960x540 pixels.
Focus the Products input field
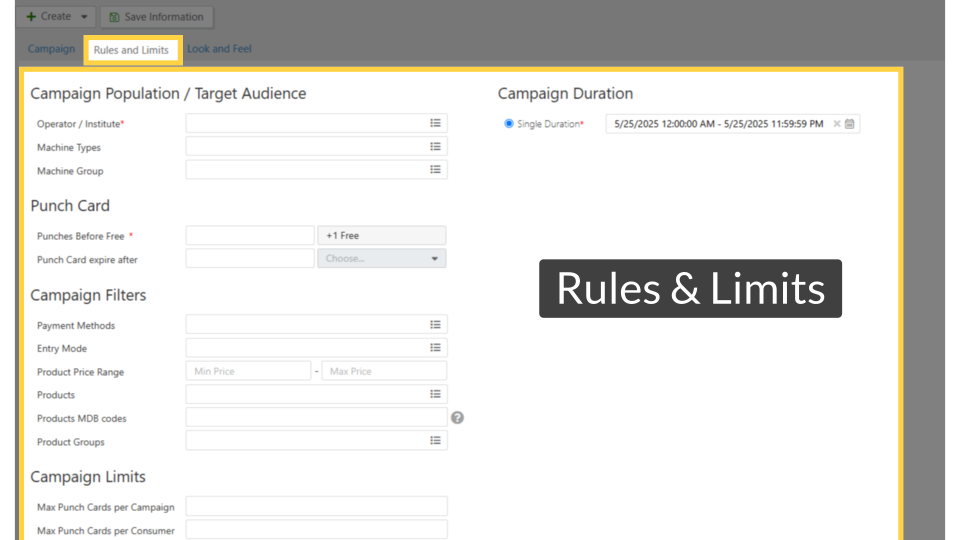(317, 394)
